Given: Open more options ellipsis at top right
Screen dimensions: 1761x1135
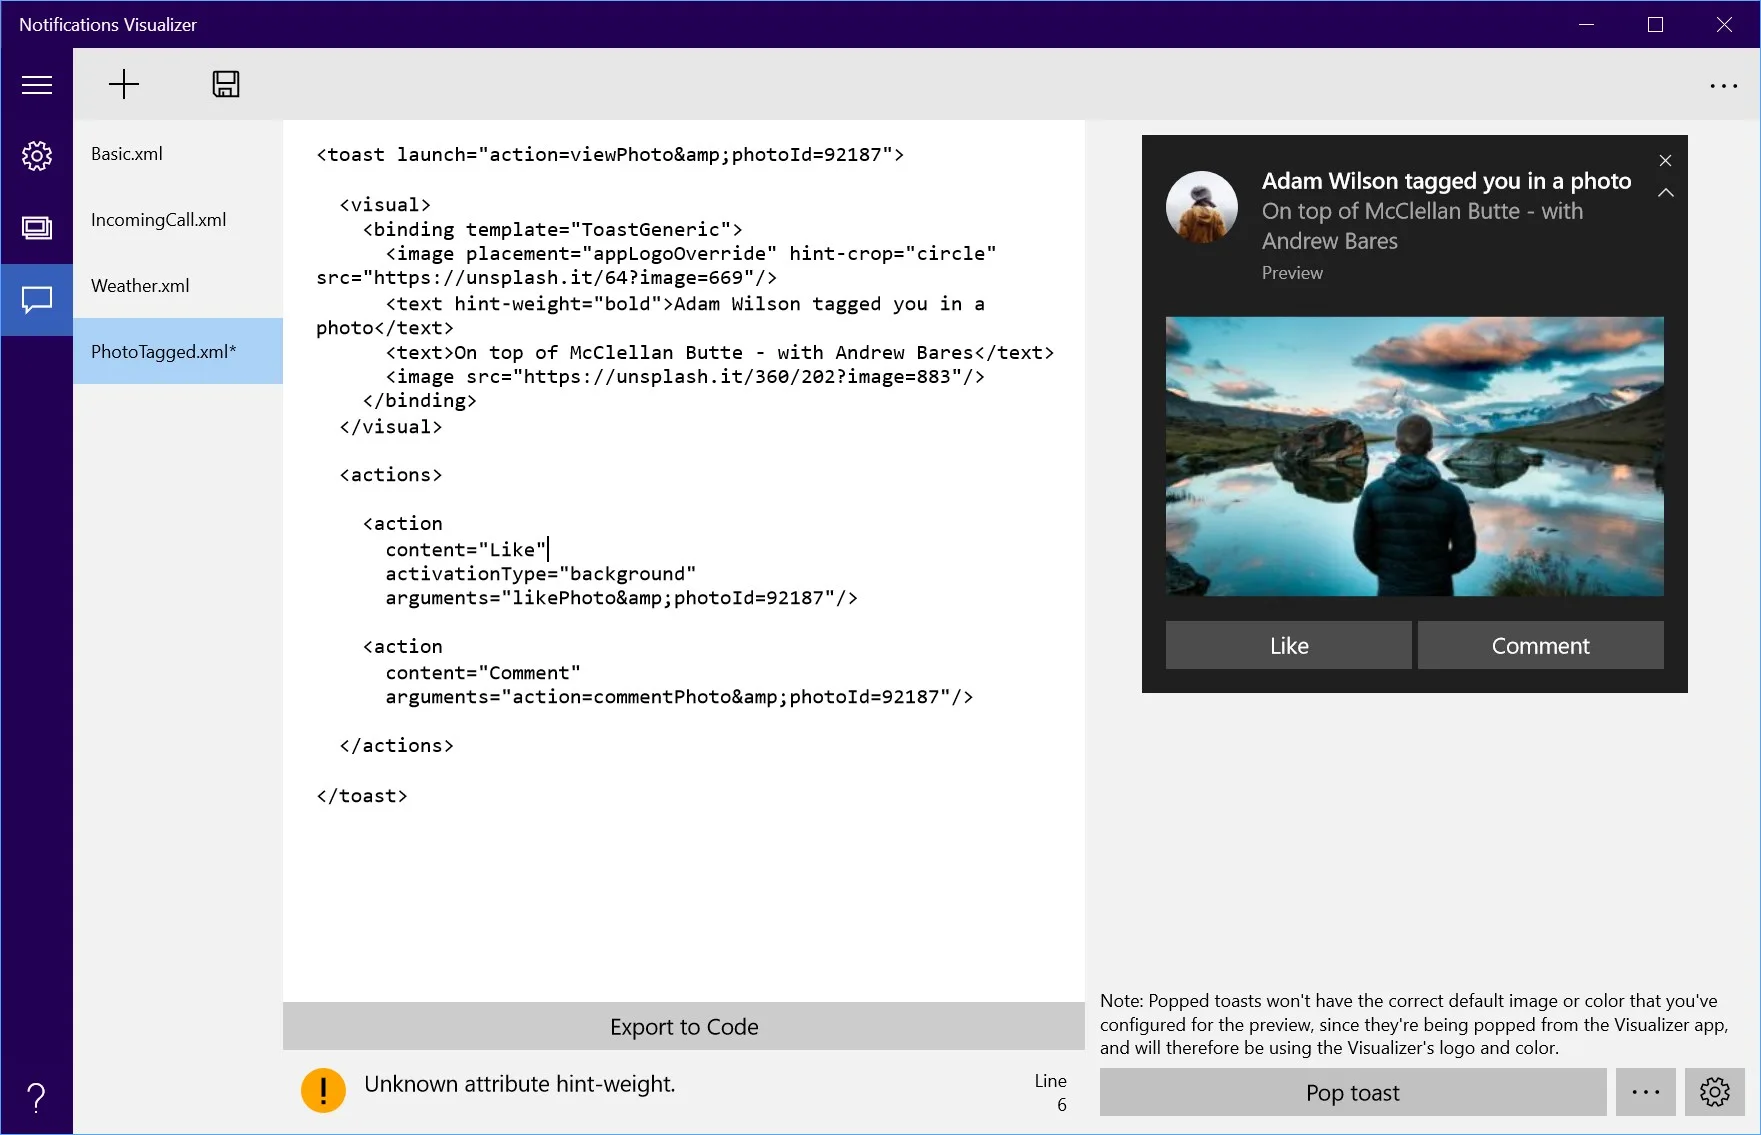Looking at the screenshot, I should click(1723, 86).
